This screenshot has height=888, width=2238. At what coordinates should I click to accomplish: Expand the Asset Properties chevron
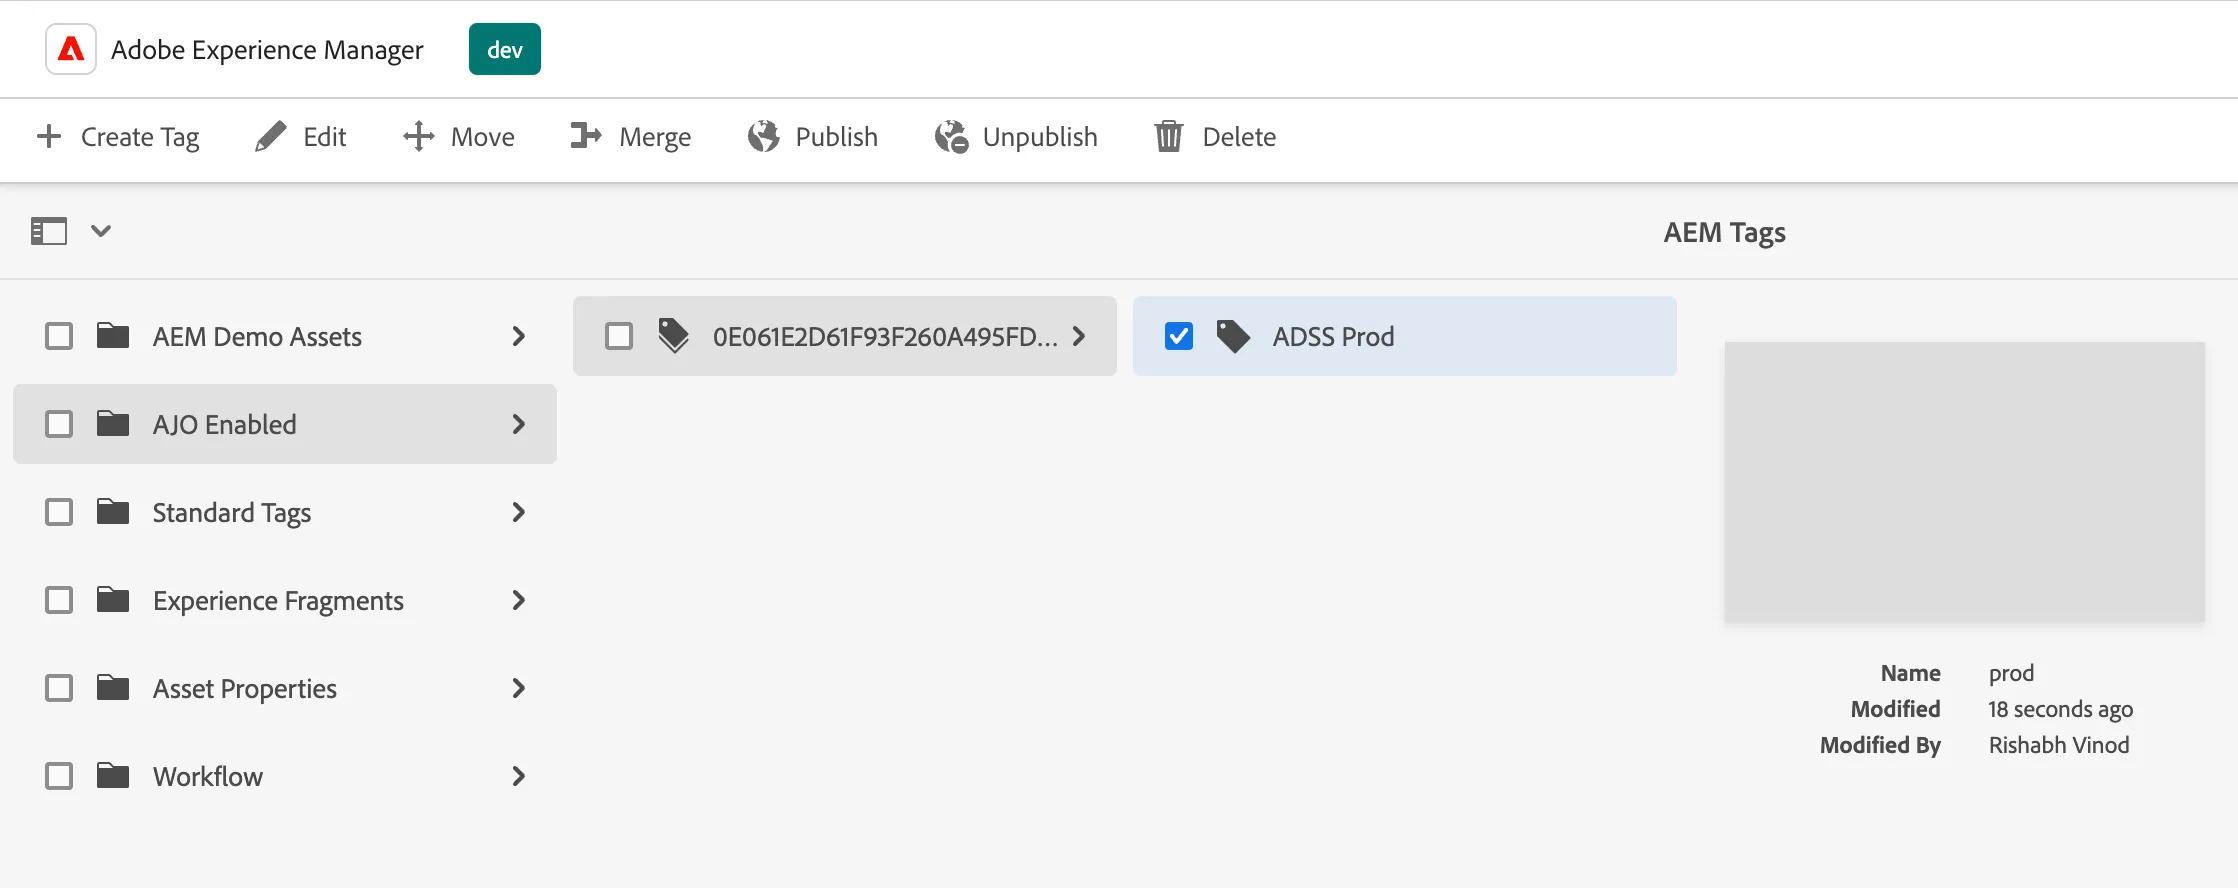coord(518,688)
